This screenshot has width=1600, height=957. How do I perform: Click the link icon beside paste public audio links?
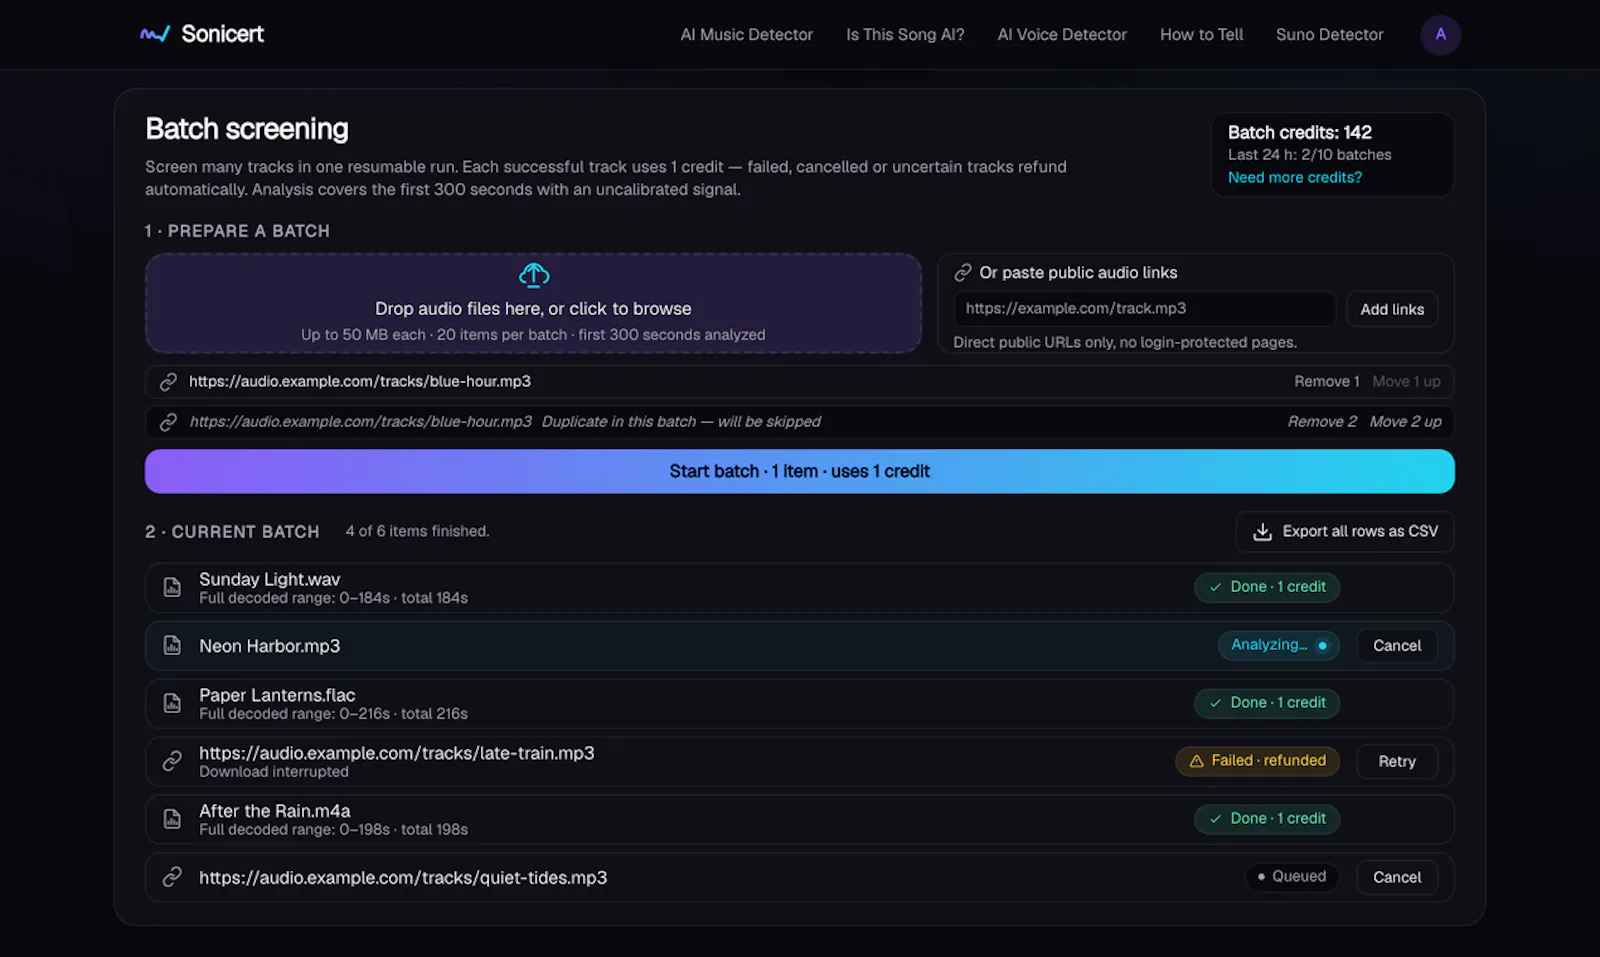(x=963, y=273)
